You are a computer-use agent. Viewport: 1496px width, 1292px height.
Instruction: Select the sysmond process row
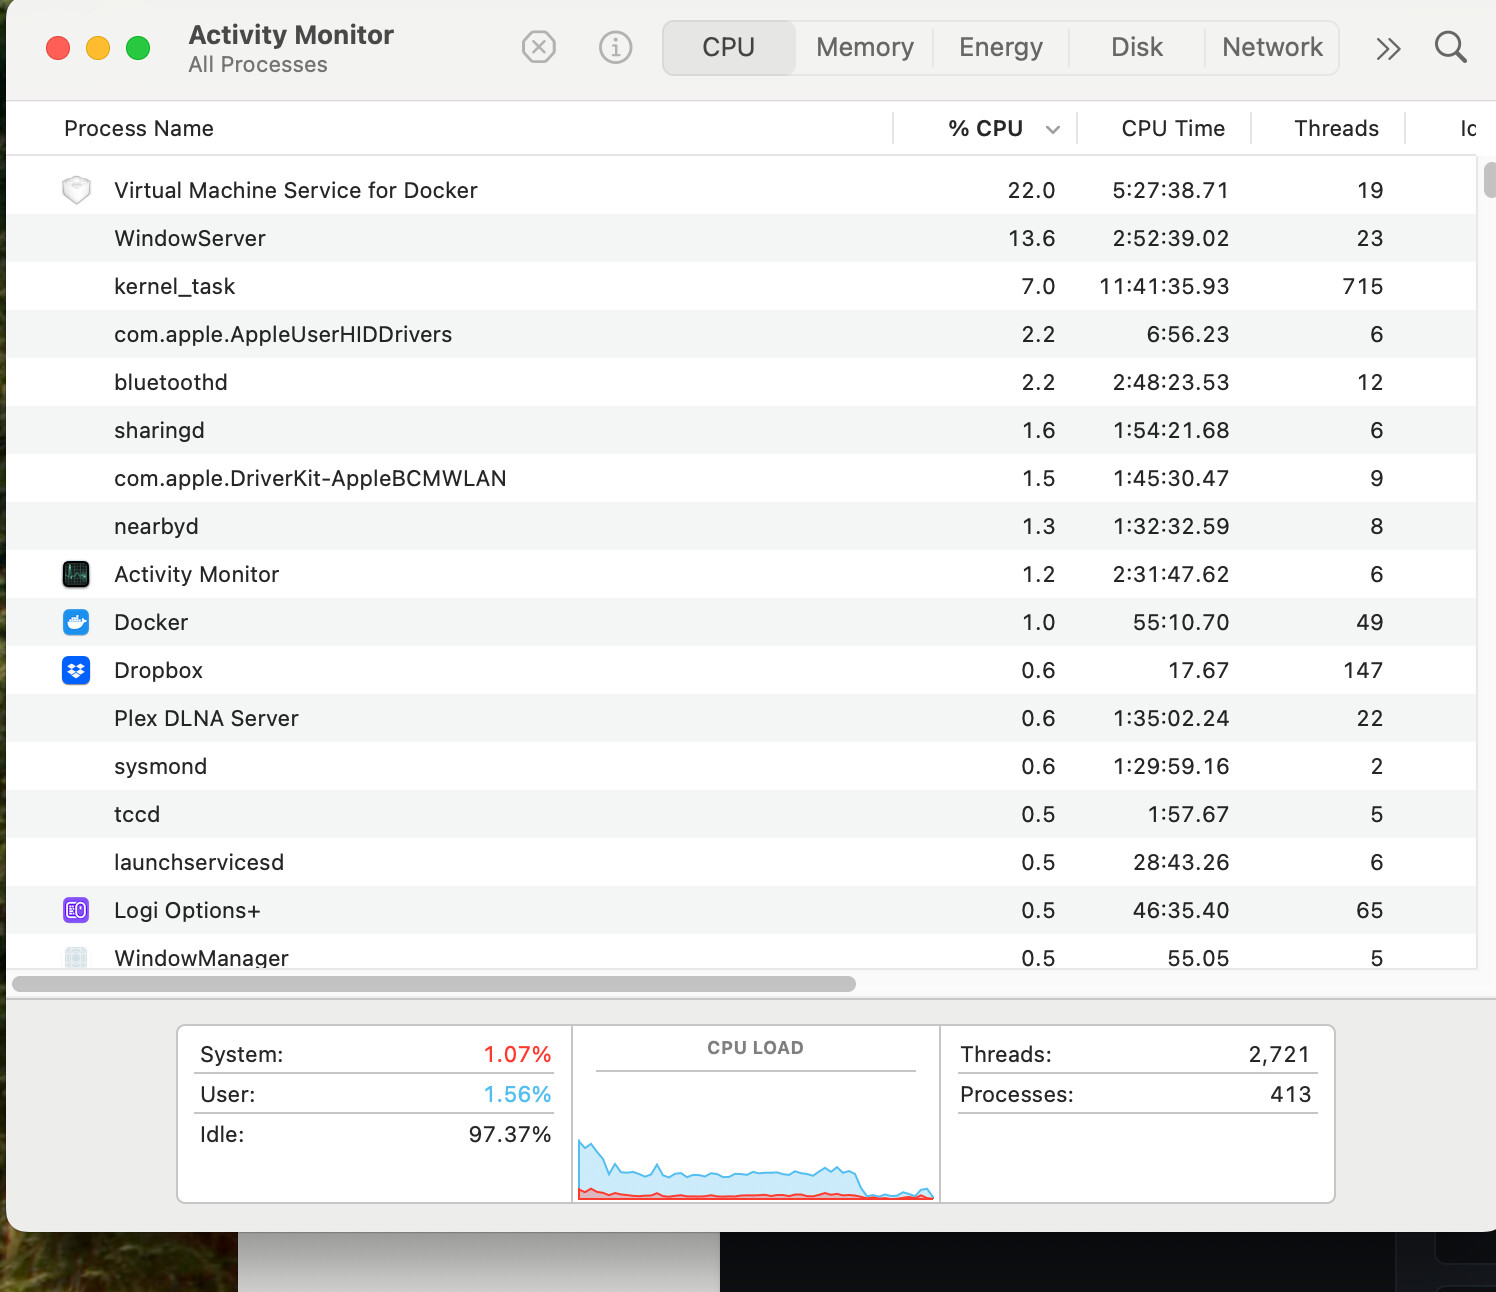point(741,766)
